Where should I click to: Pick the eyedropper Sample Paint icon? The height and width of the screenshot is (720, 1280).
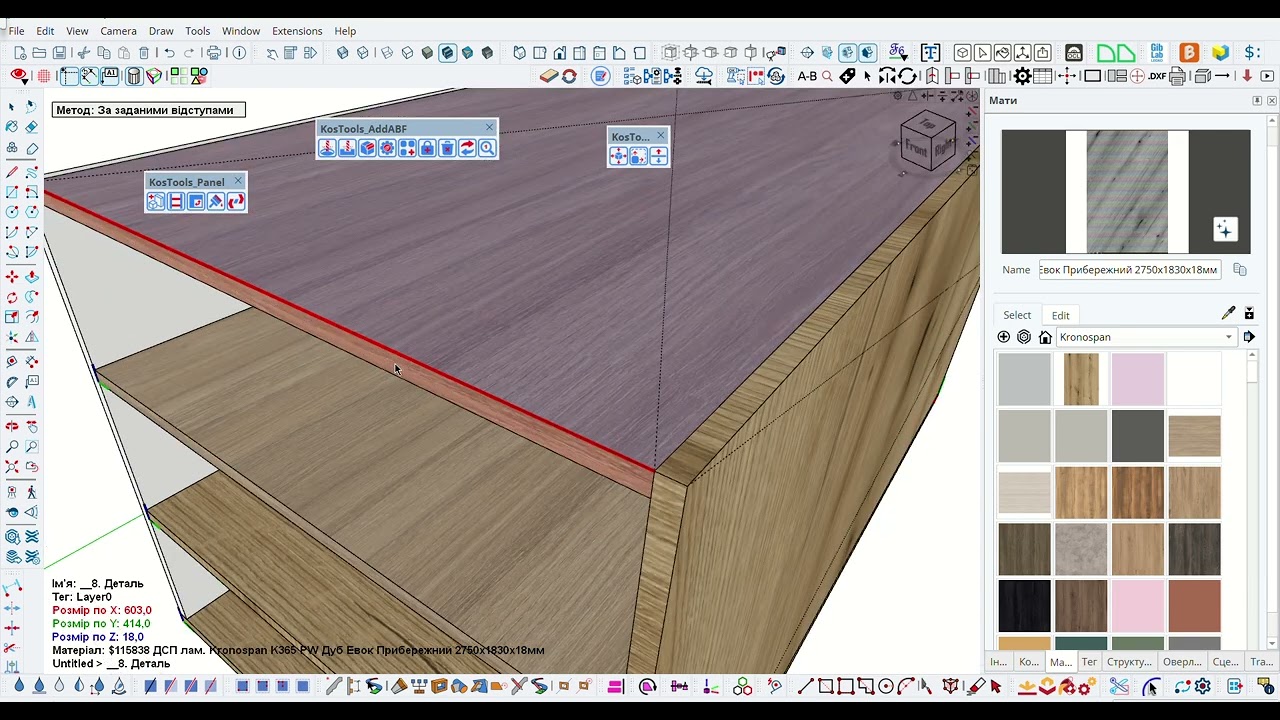pos(1228,313)
